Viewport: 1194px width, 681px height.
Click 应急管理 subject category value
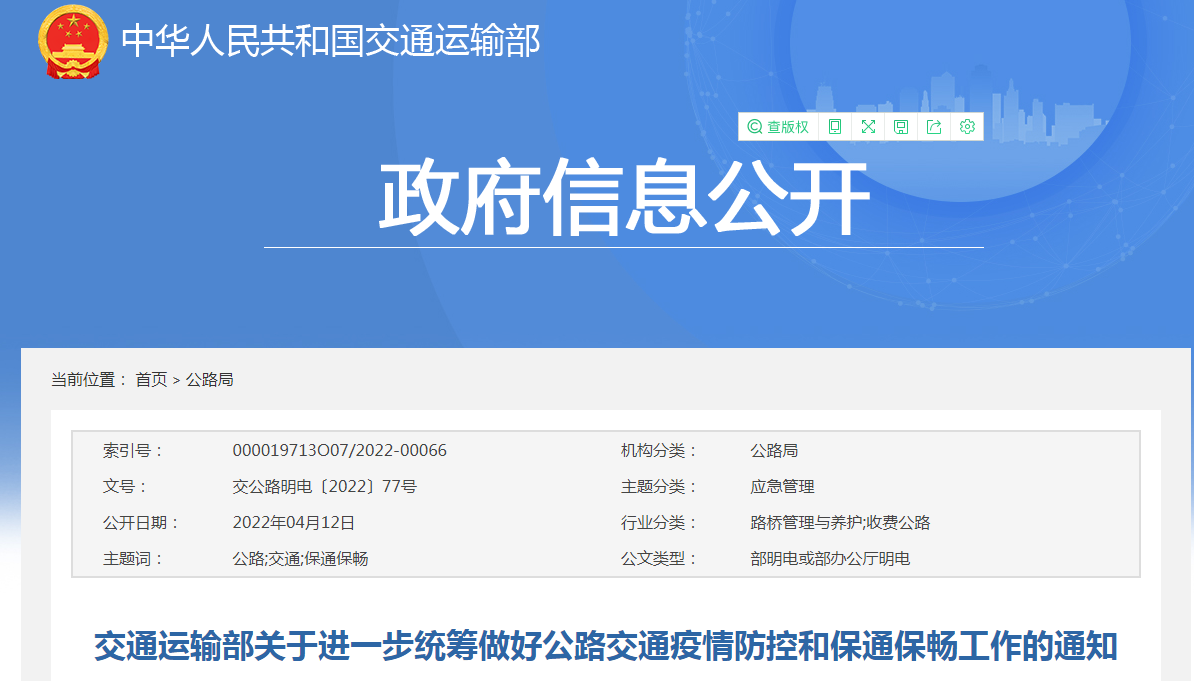(x=782, y=487)
